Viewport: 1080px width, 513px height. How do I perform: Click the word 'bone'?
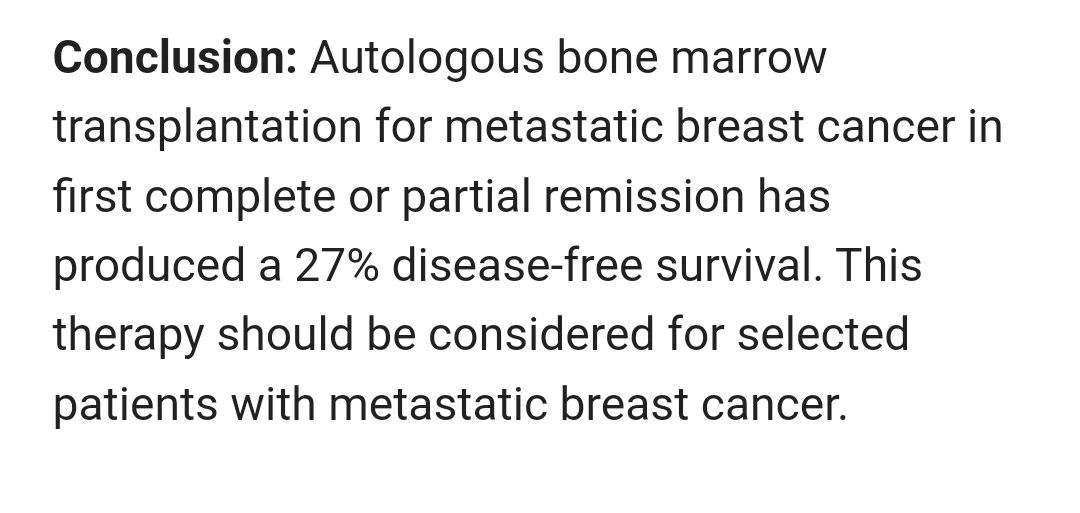(x=608, y=58)
